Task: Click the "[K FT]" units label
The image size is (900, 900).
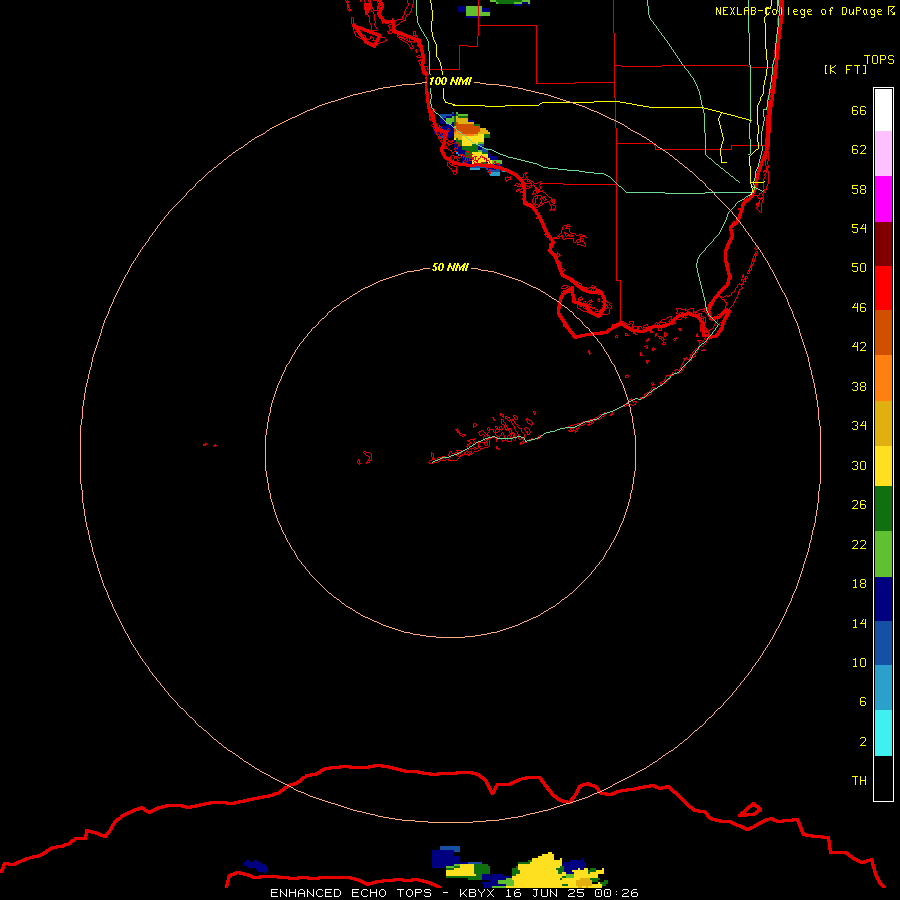Action: click(x=845, y=70)
